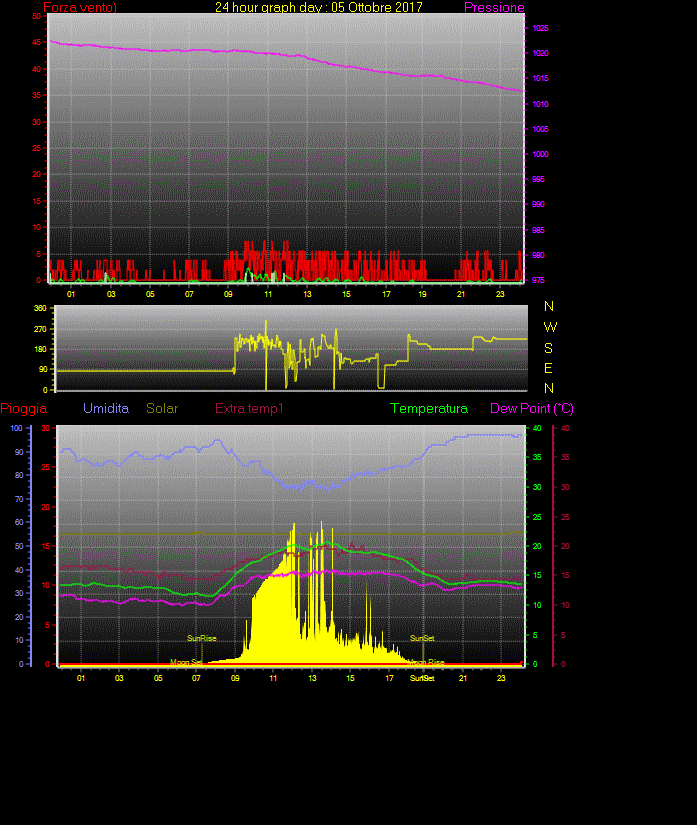Click the 'Pressione' axis label

pos(494,7)
